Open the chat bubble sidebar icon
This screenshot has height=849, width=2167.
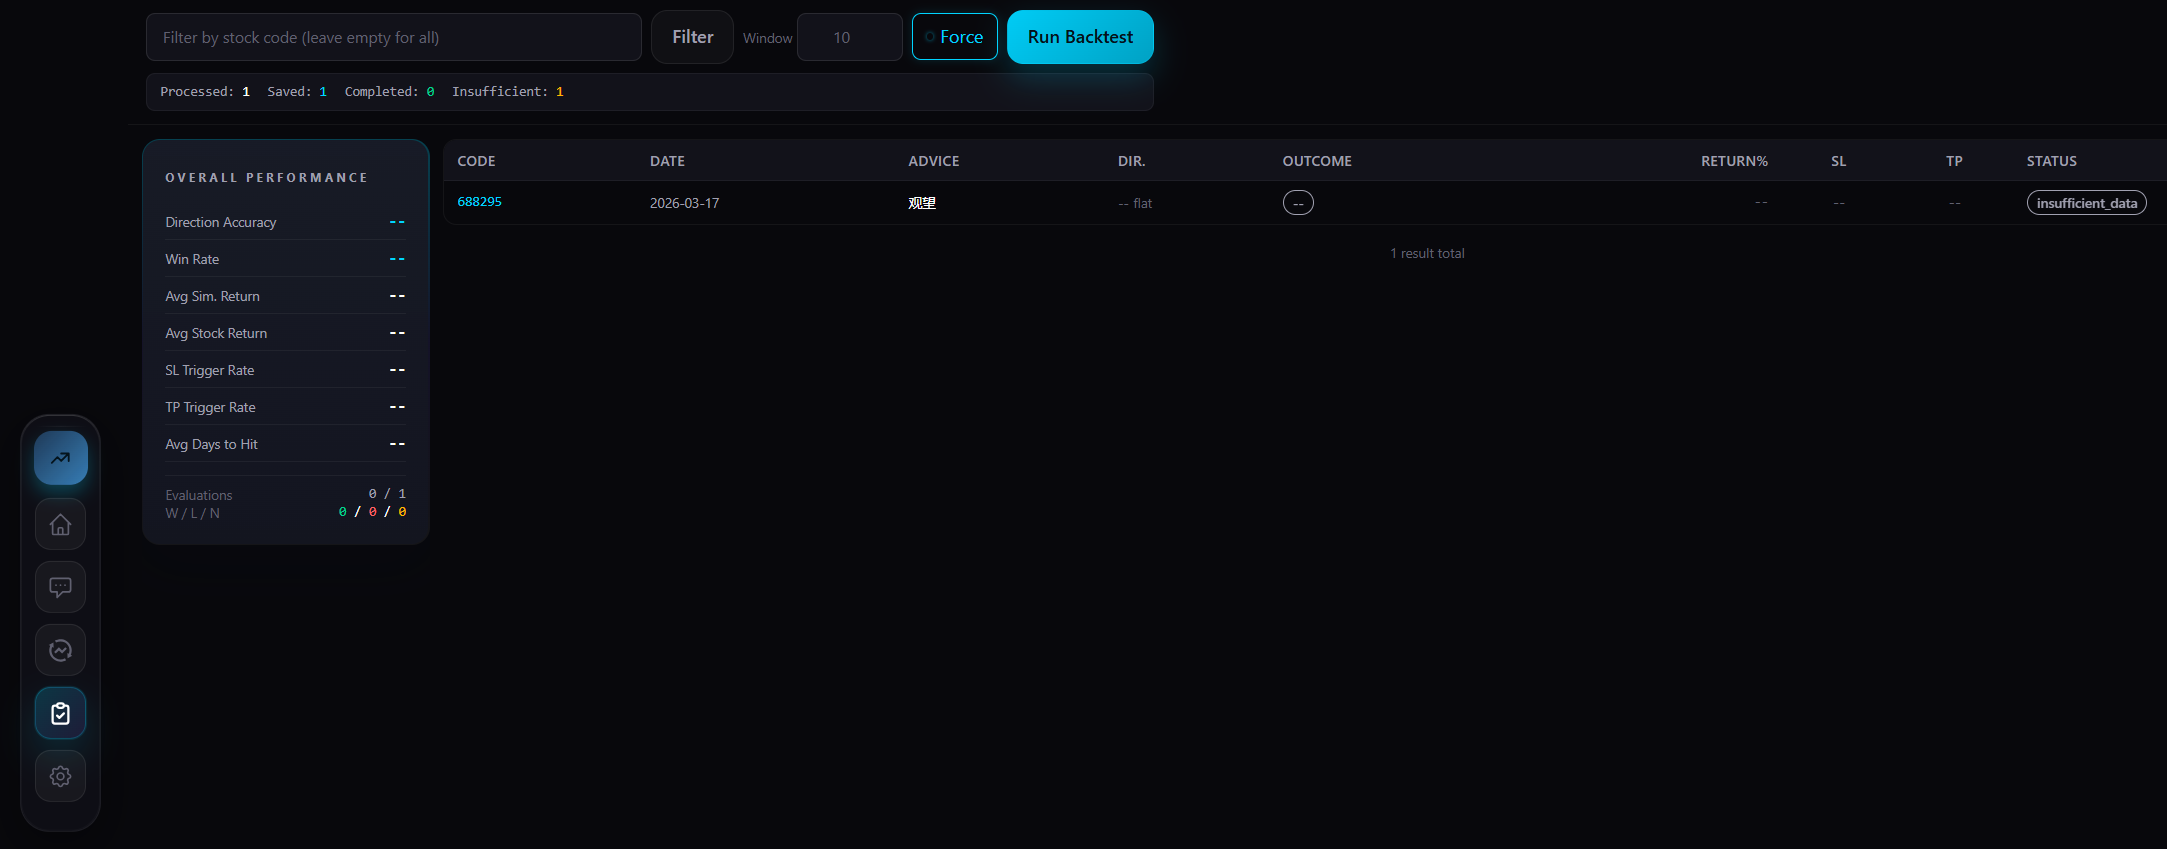click(x=61, y=587)
